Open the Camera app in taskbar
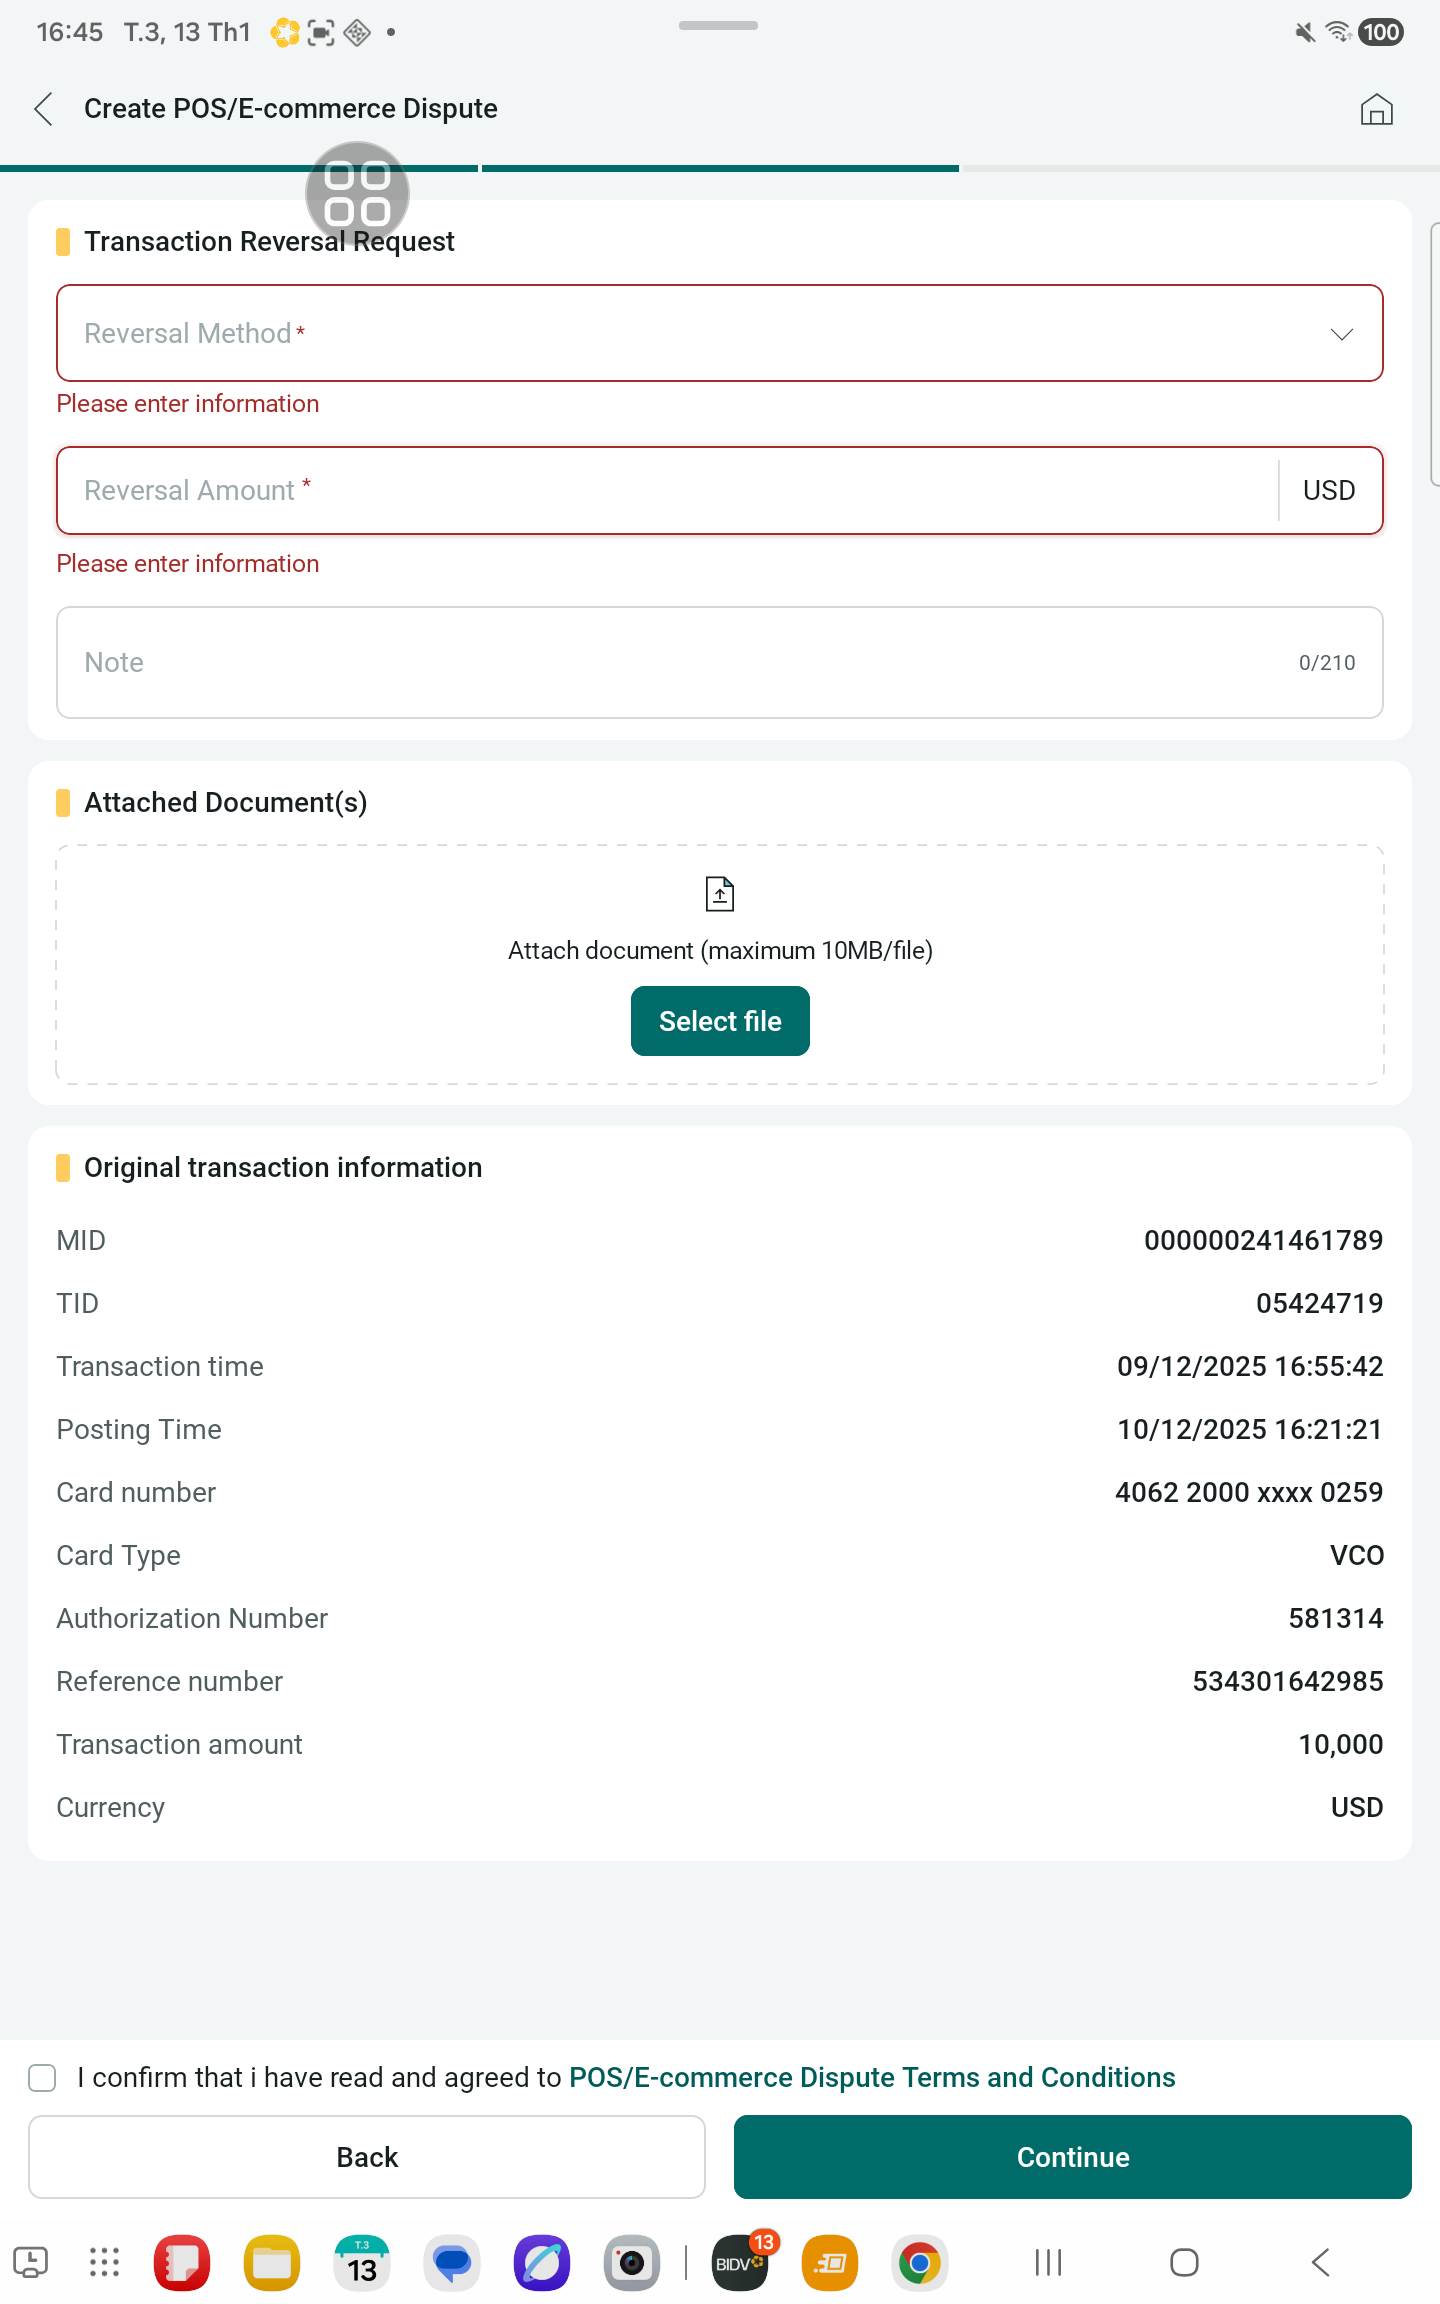The image size is (1440, 2304). 631,2263
